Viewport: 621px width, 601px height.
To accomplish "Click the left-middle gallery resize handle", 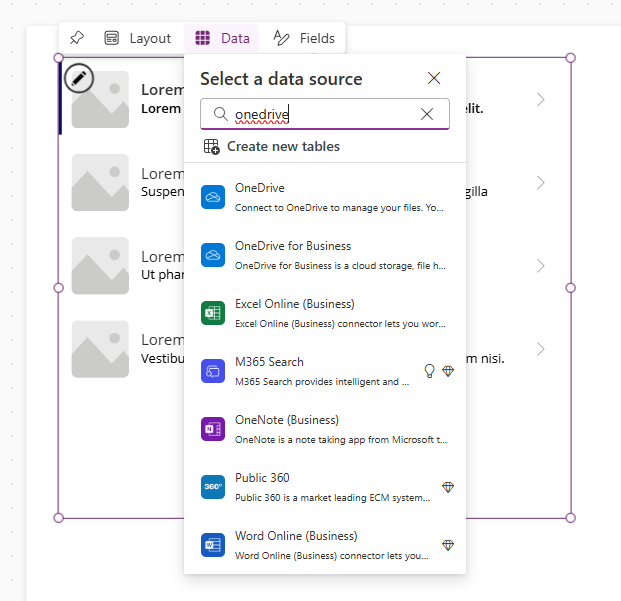I will tap(59, 288).
